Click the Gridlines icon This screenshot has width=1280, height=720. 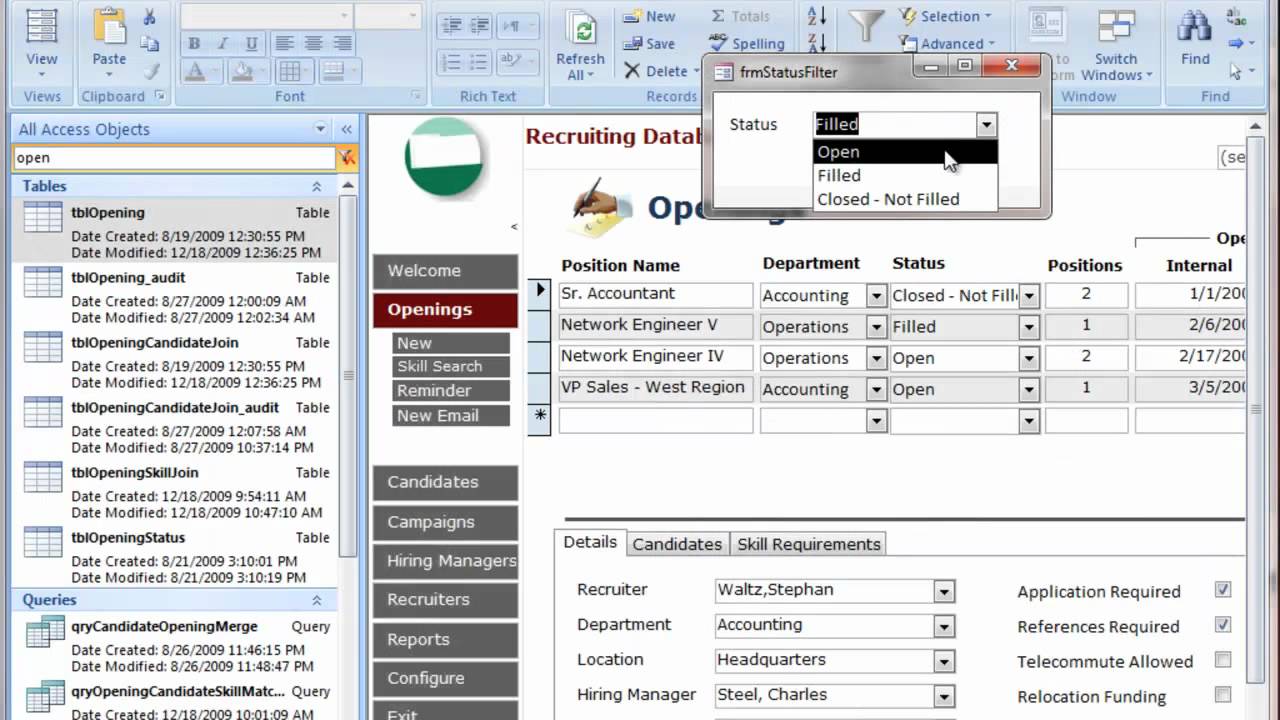click(x=289, y=71)
